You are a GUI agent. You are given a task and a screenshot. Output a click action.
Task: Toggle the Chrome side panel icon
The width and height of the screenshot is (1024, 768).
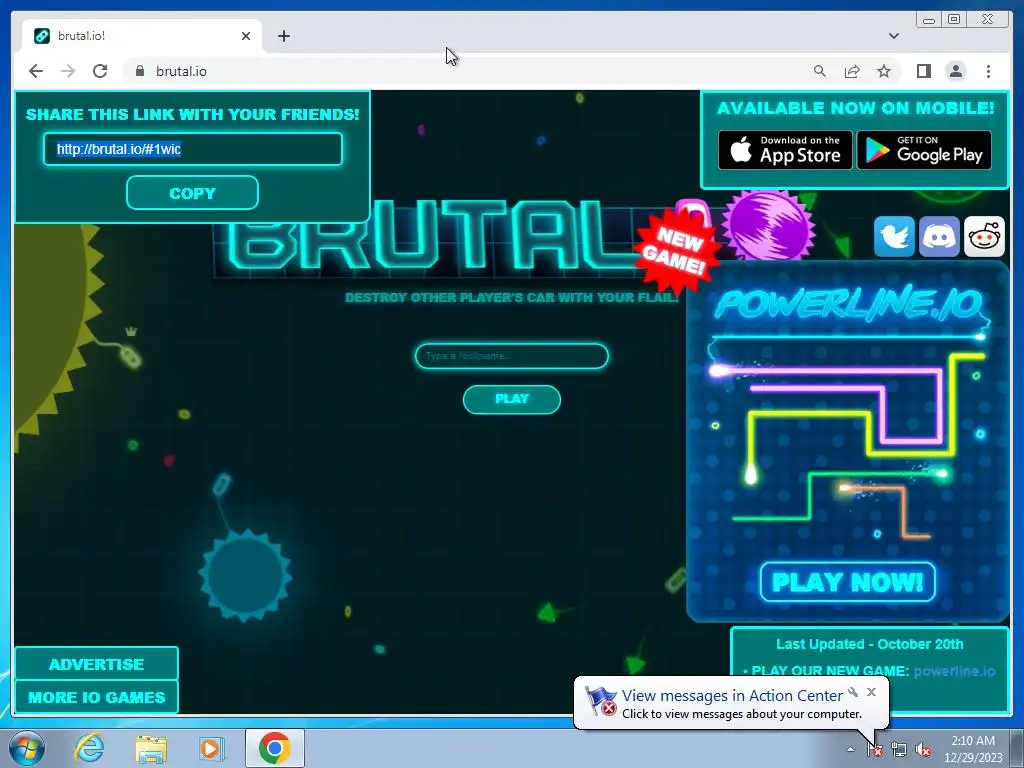pos(923,71)
